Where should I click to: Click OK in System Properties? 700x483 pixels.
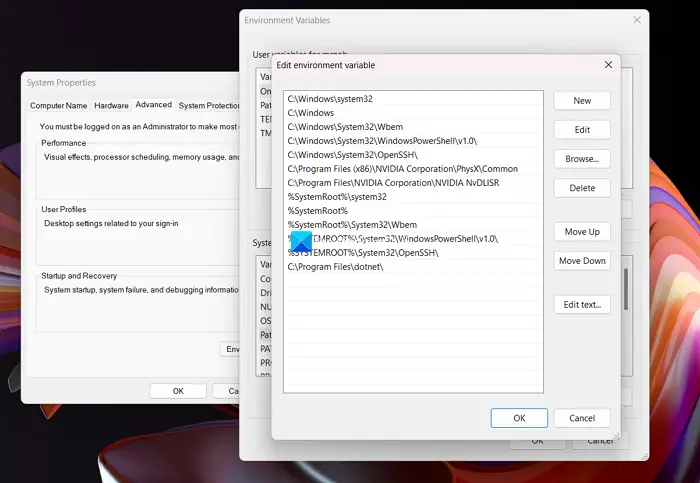[178, 391]
